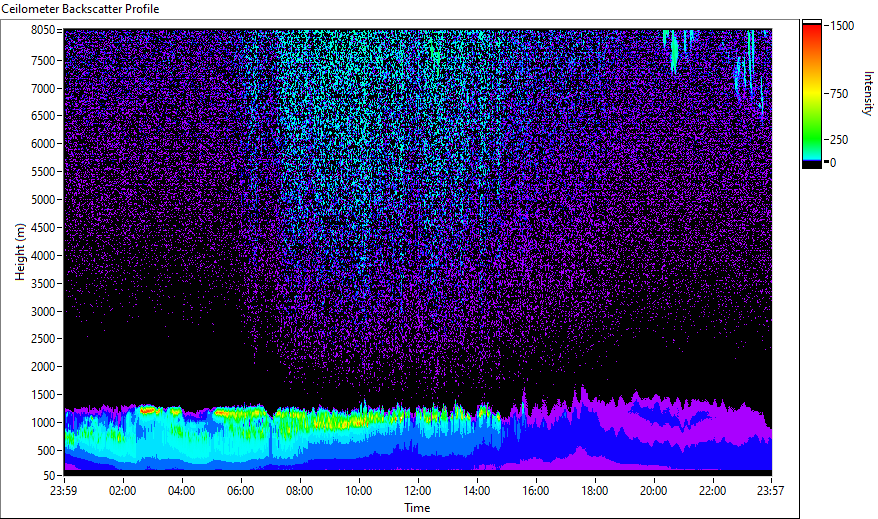Screen dimensions: 878x519
Task: Click the 0 intensity scale value
Action: tap(833, 163)
